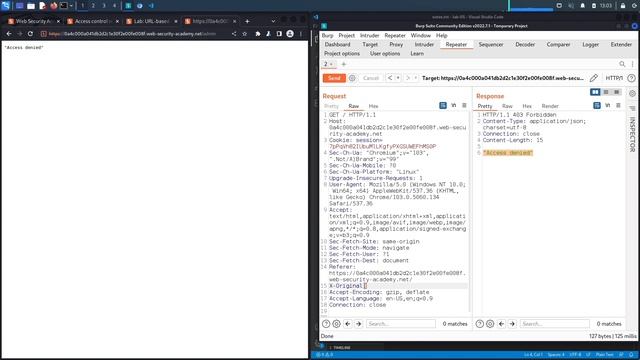Go to next request in Repeater history
This screenshot has height=360, width=640.
pyautogui.click(x=407, y=78)
